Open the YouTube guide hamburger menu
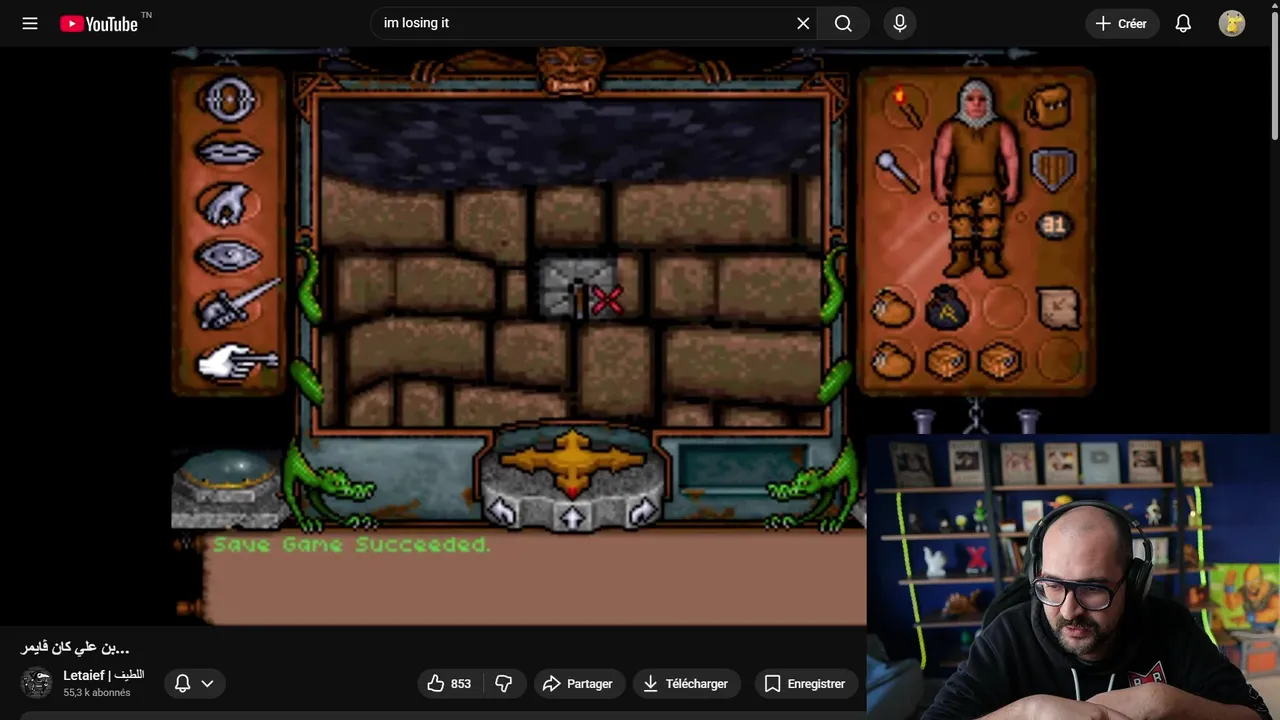Viewport: 1280px width, 720px height. pyautogui.click(x=30, y=23)
